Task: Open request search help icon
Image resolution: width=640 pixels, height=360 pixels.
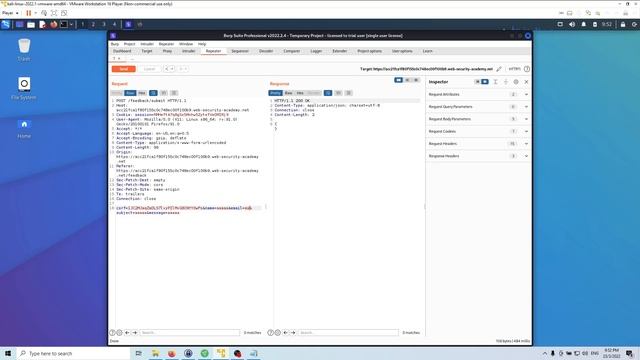Action: click(x=112, y=333)
